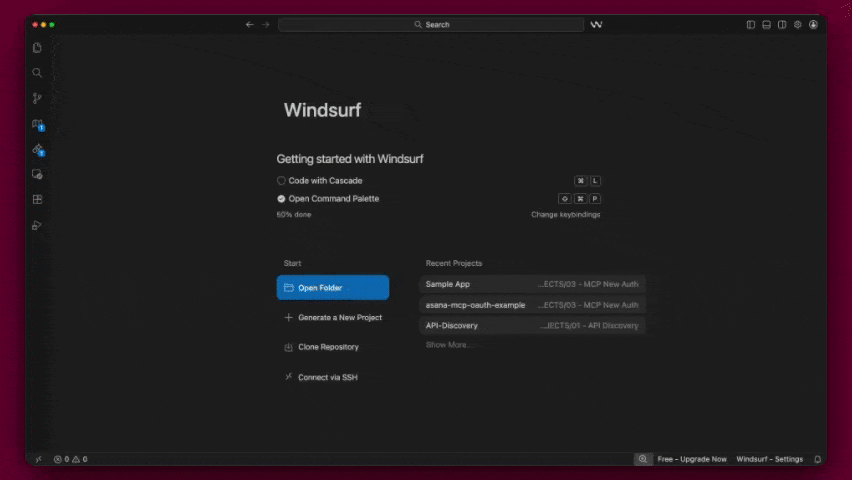The image size is (852, 480).
Task: Open Run and Debug icon with badge
Action: click(37, 149)
